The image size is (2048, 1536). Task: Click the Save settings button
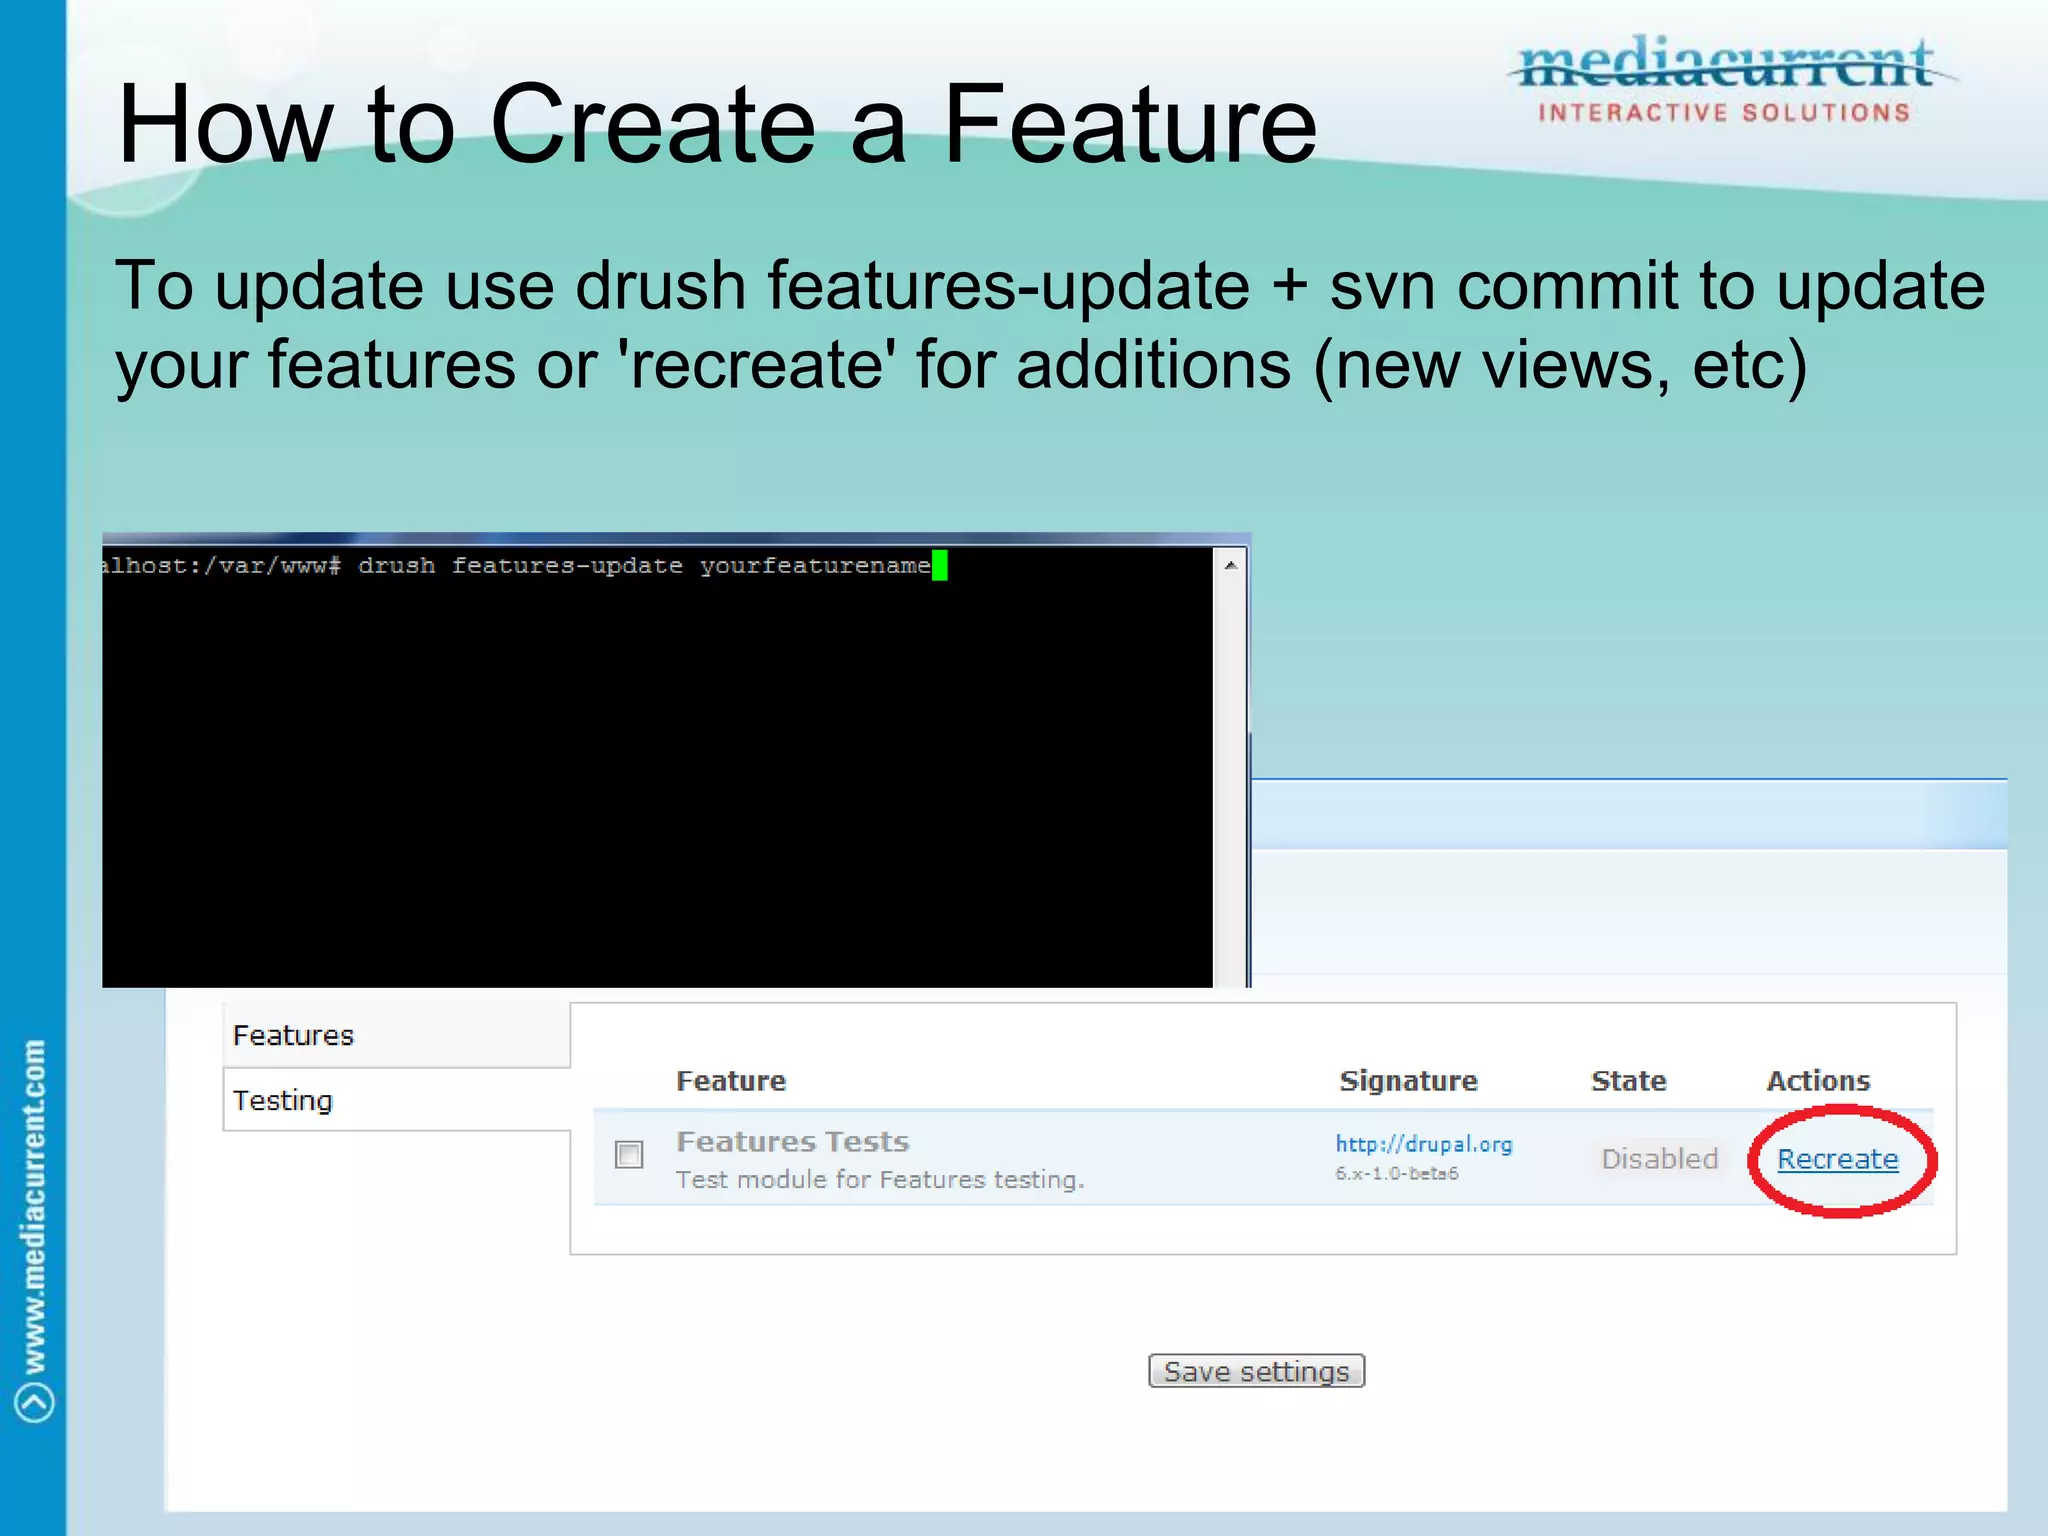point(1256,1371)
